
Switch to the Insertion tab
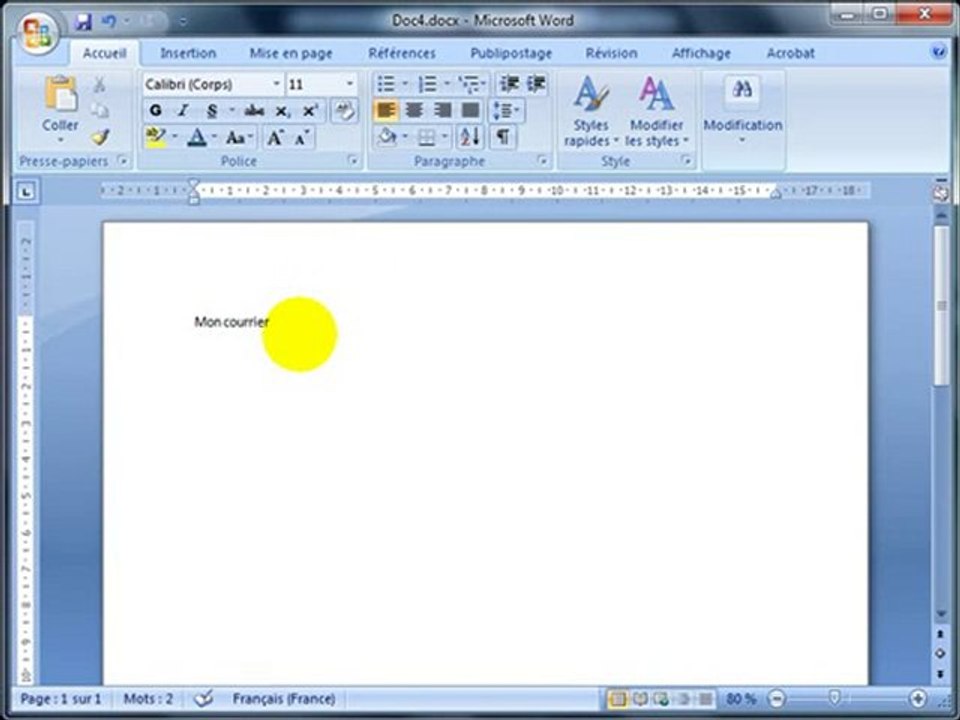(188, 53)
